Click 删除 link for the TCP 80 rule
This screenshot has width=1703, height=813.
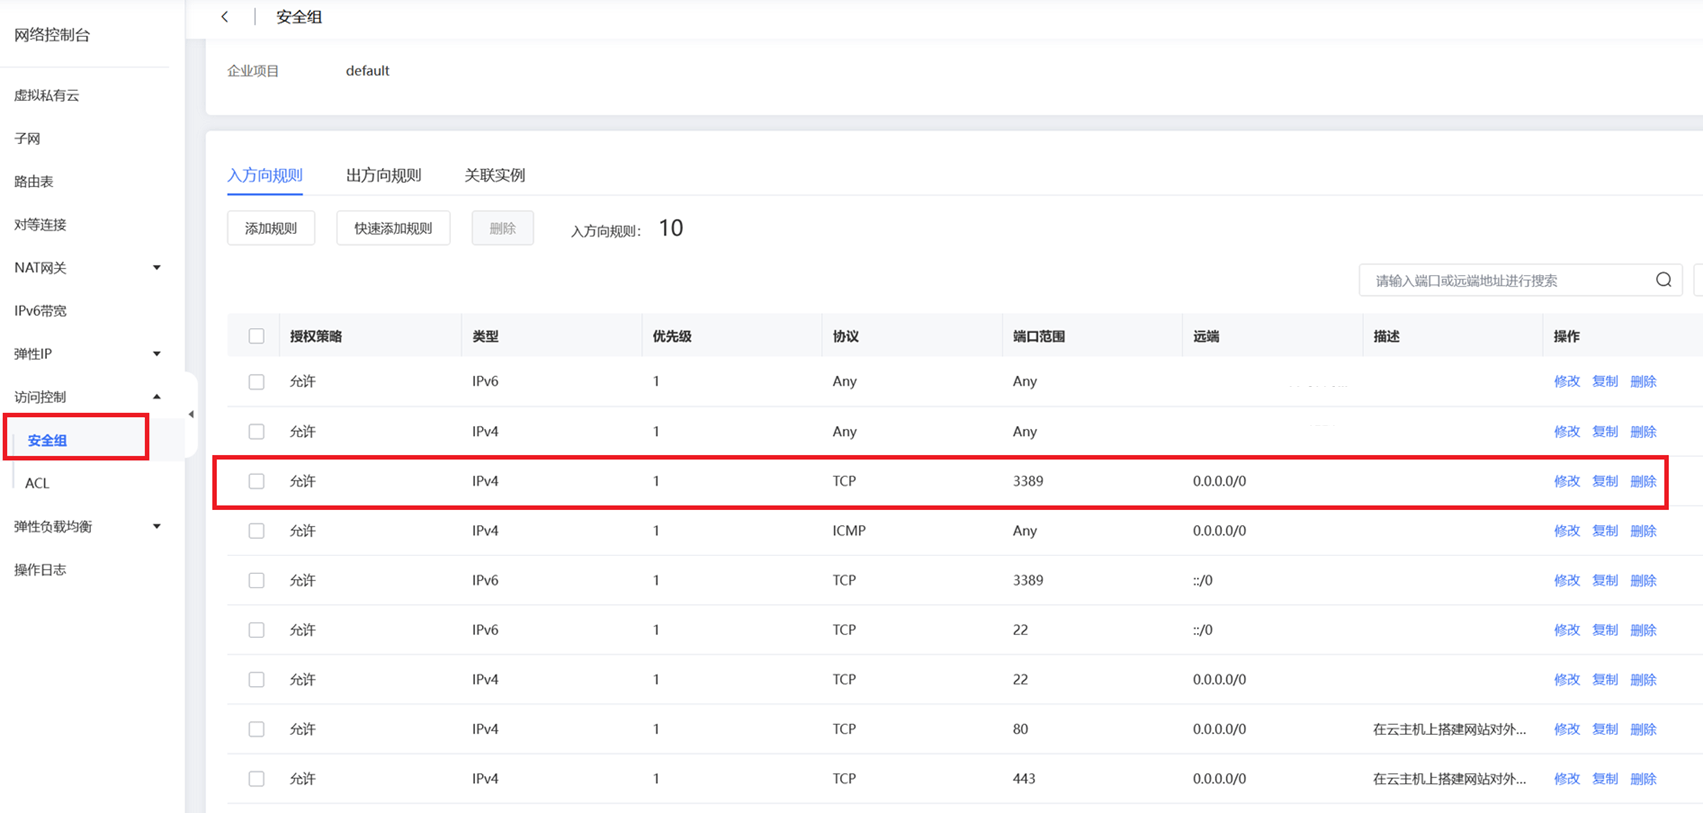click(1643, 729)
